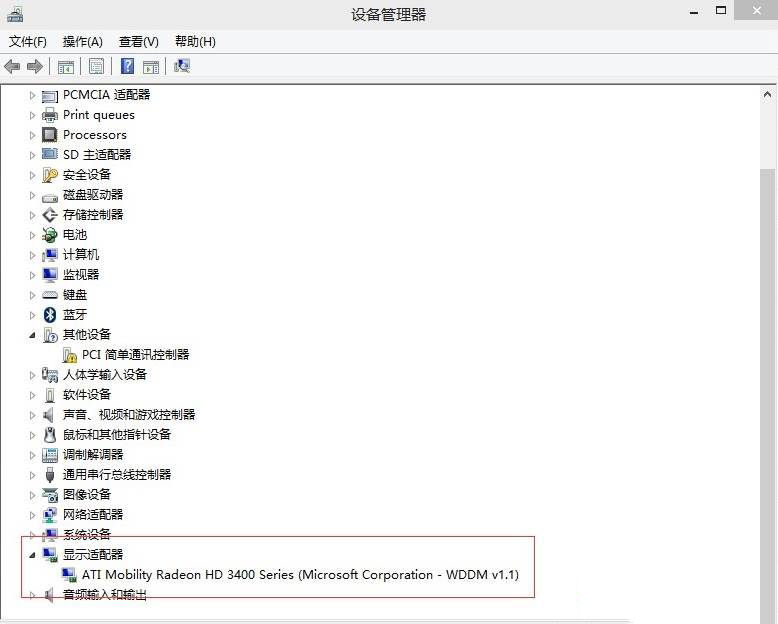The image size is (778, 624).
Task: Select 声音、视频和游戏控制器 tree item
Action: pos(128,415)
